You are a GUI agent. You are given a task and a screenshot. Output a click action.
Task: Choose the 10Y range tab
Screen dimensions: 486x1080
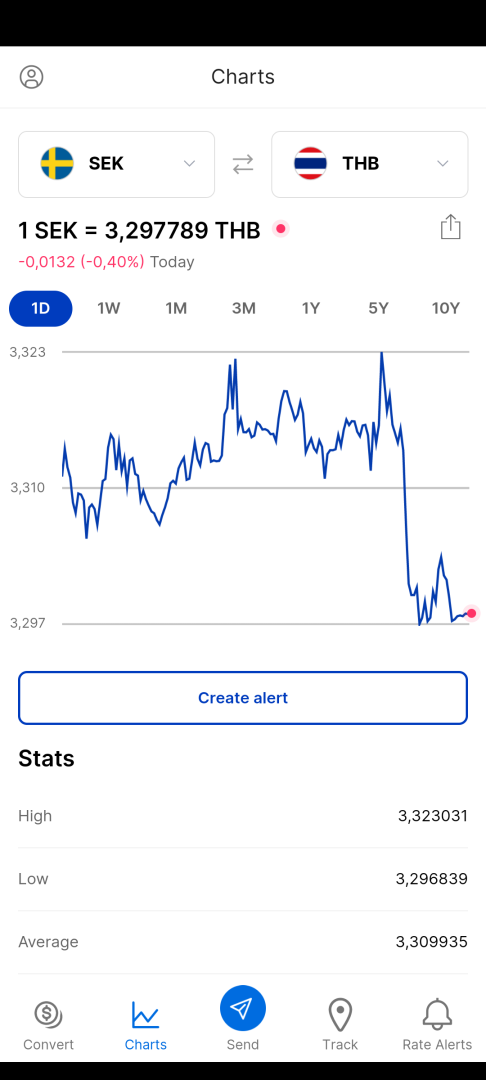coord(445,309)
